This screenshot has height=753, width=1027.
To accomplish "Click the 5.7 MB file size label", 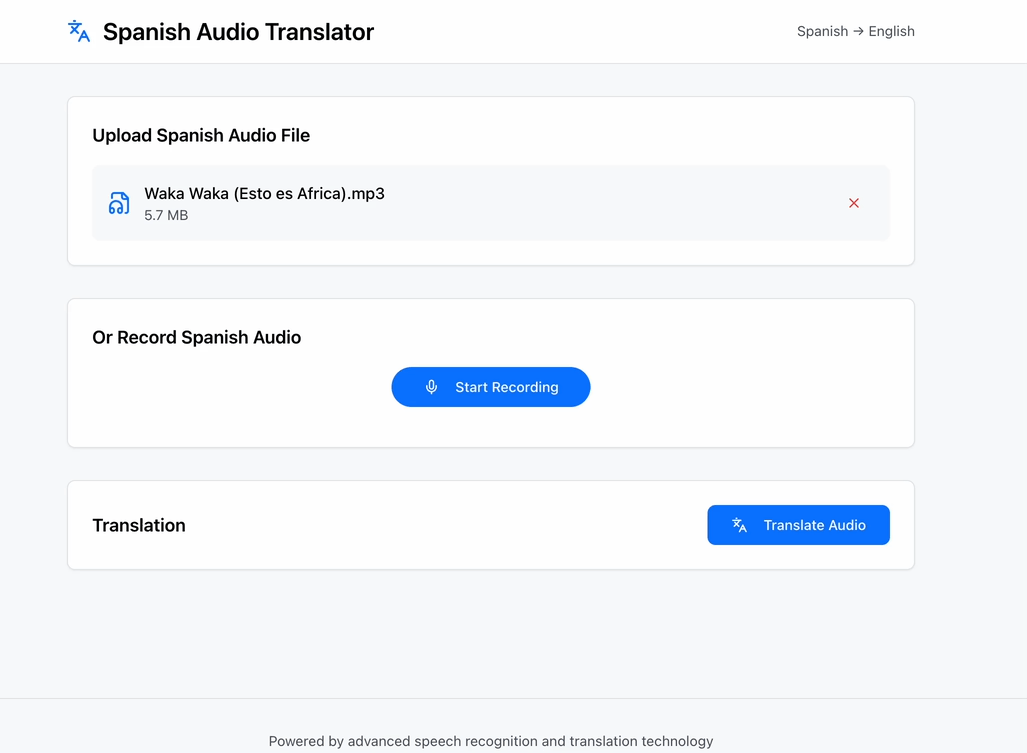I will [x=166, y=215].
